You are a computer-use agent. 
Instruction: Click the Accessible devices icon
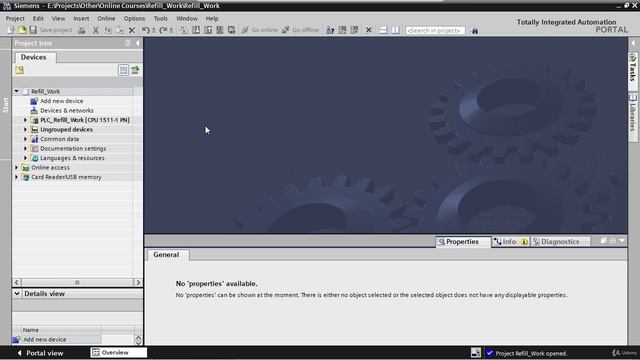330,30
